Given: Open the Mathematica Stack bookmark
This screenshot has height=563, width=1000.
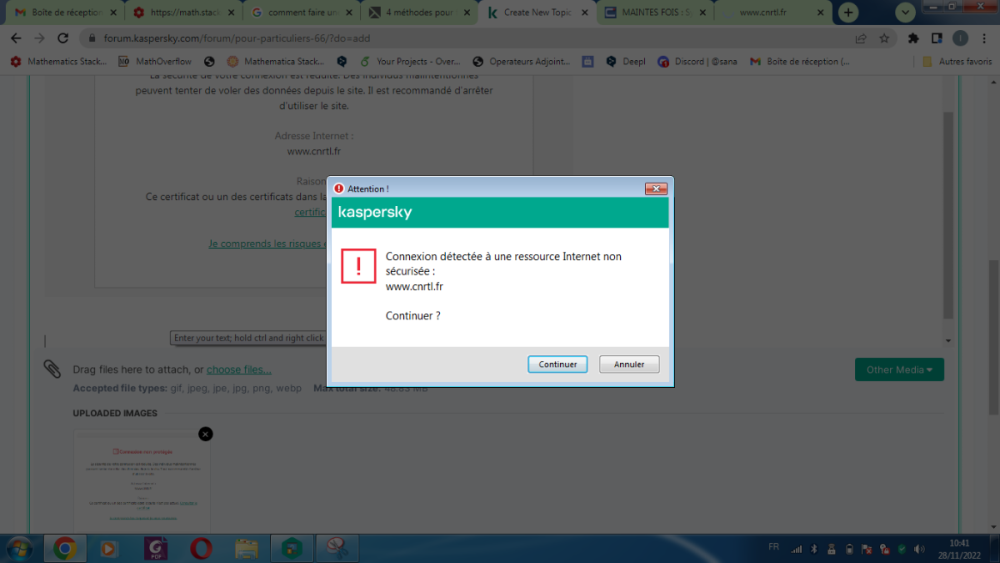Looking at the screenshot, I should 276,61.
